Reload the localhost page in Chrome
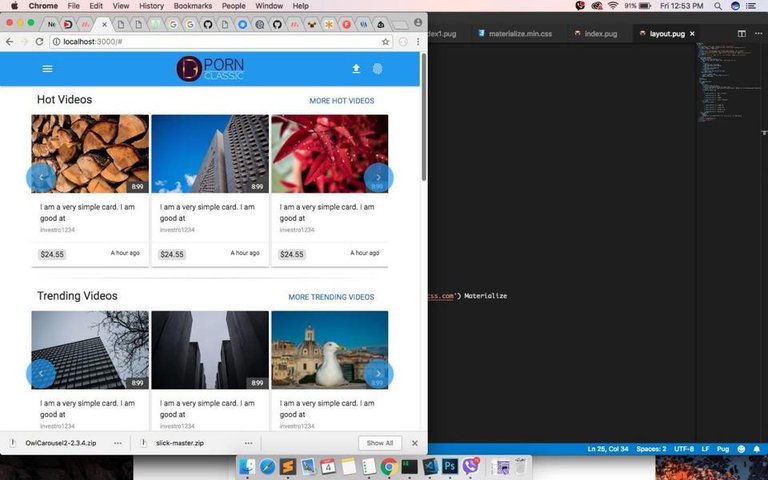This screenshot has width=768, height=480. (x=39, y=42)
